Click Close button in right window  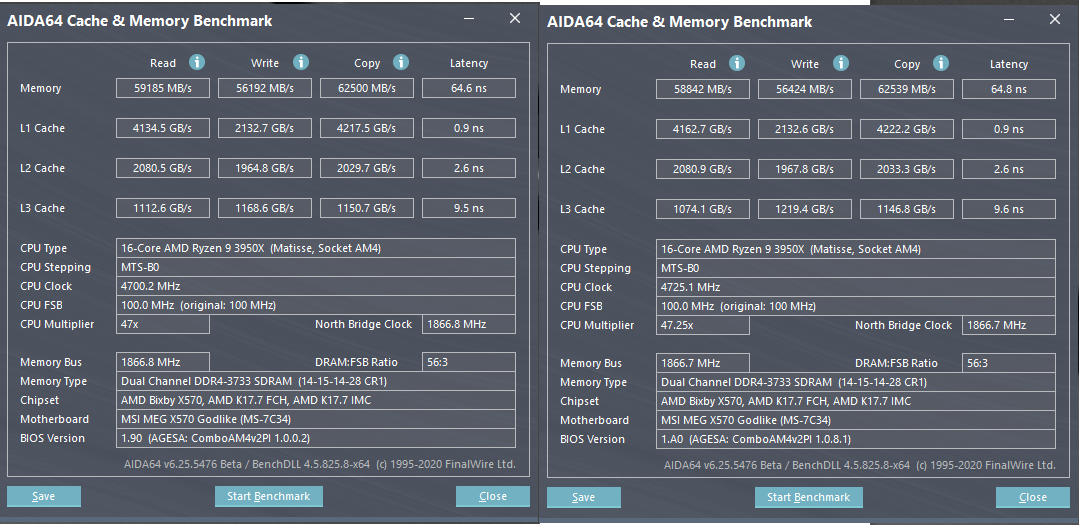click(1033, 497)
